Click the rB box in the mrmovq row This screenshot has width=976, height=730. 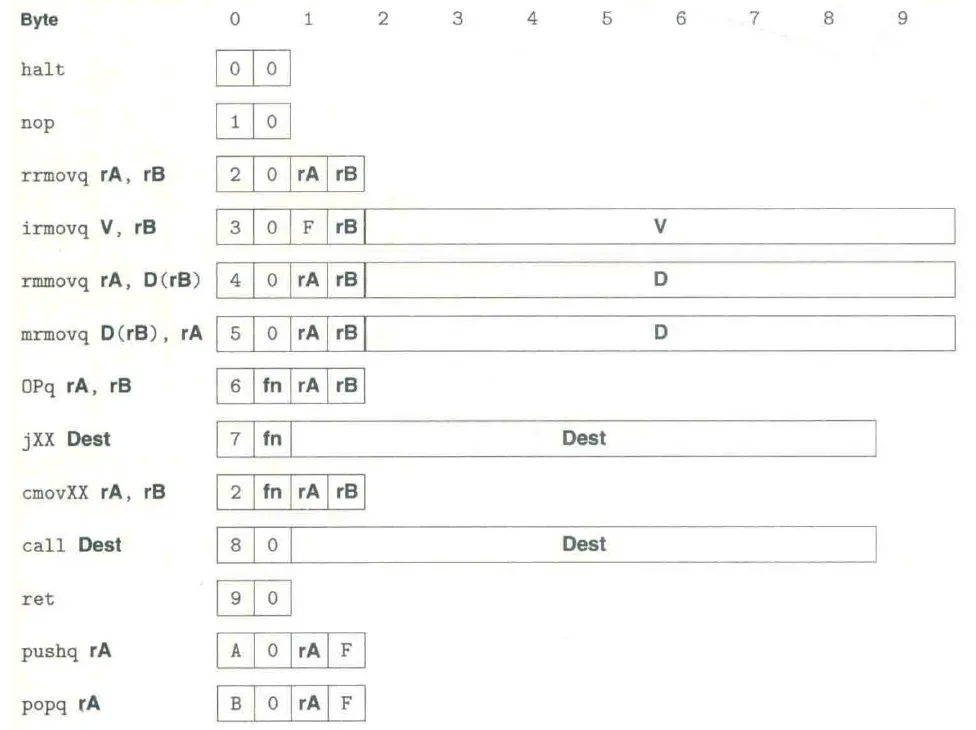(346, 333)
